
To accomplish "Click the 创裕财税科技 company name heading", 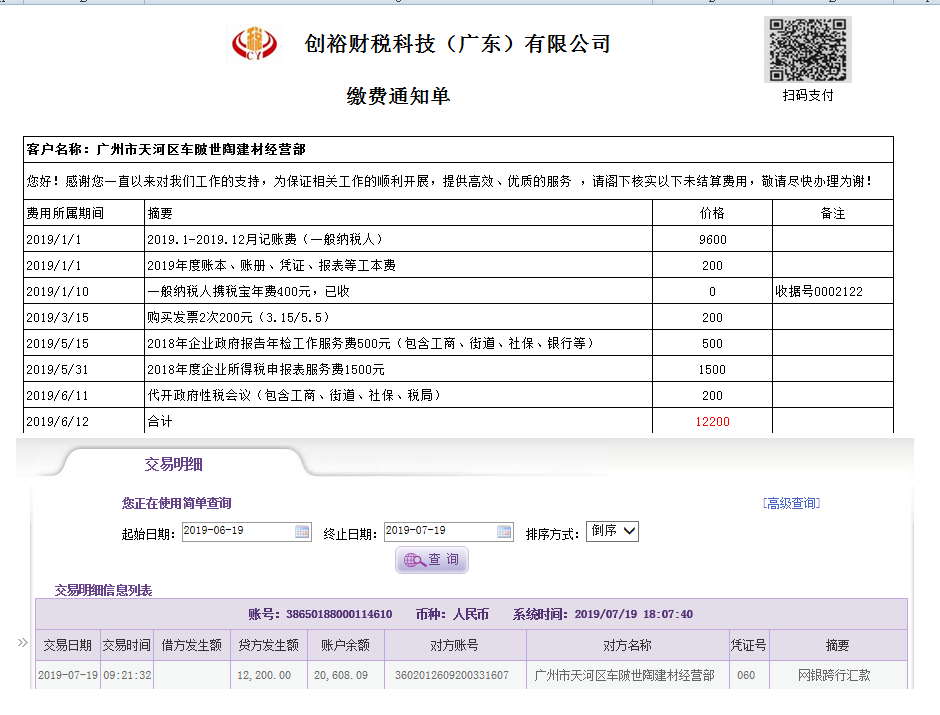I will 457,44.
